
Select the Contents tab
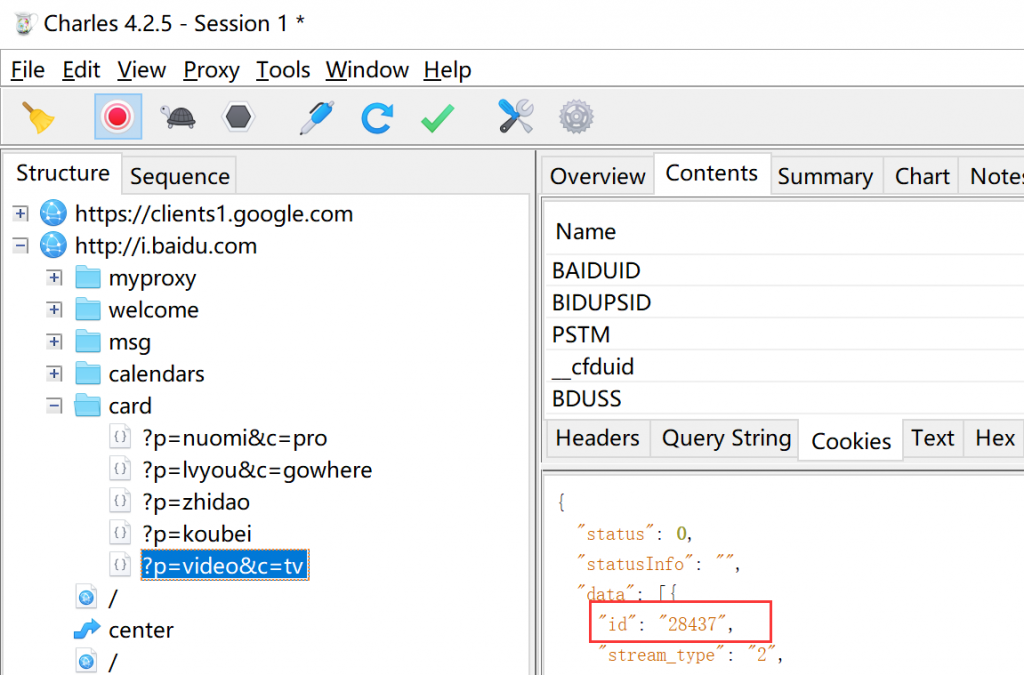(712, 173)
